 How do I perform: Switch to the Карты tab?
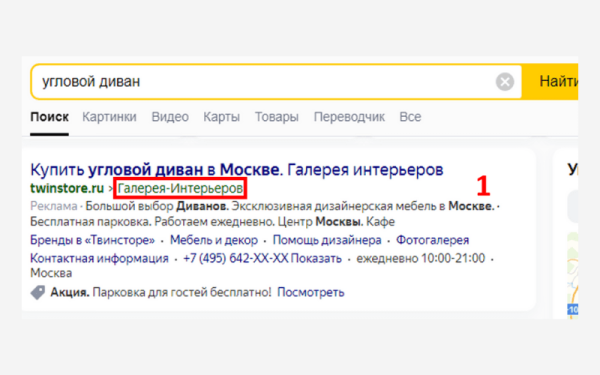click(x=222, y=117)
